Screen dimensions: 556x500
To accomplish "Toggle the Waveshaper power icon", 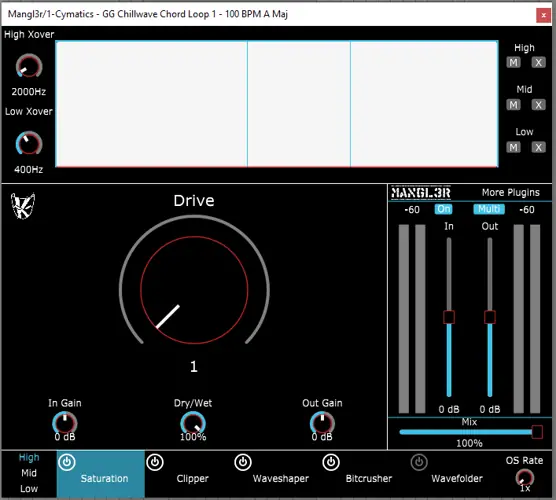I will click(243, 462).
